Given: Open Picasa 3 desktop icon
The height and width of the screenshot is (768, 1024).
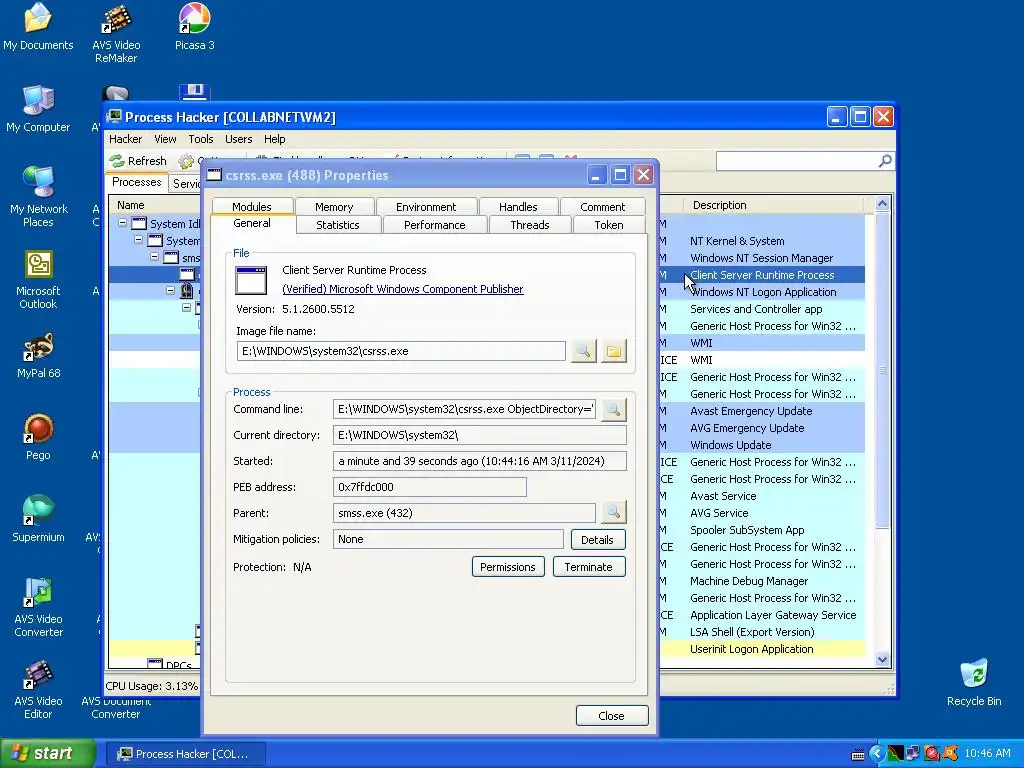Looking at the screenshot, I should point(194,27).
